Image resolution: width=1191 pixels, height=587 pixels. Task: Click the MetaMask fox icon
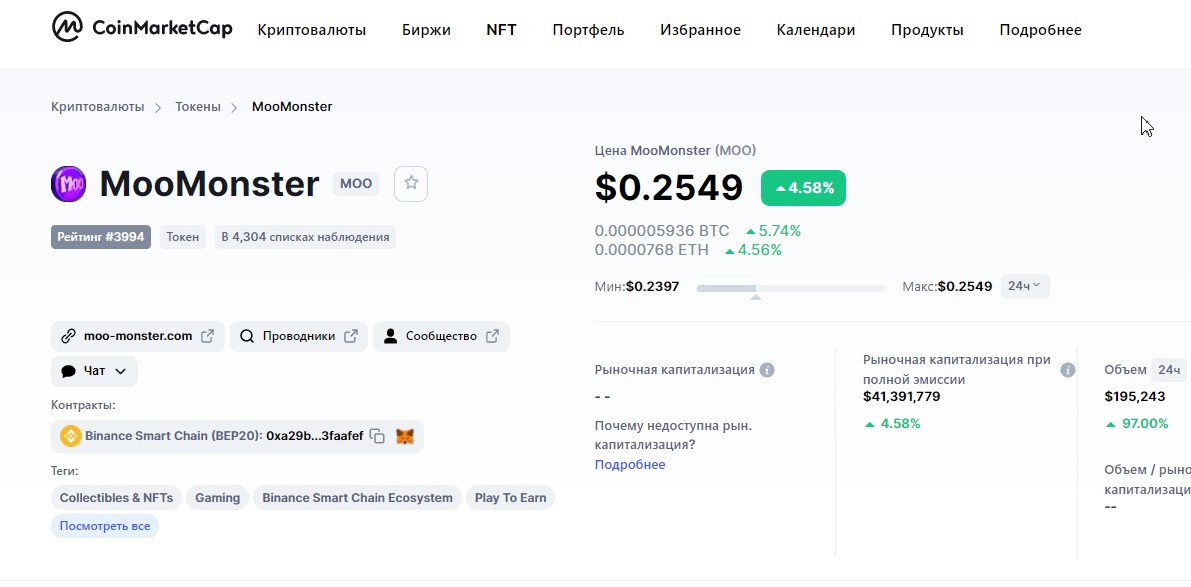(405, 436)
